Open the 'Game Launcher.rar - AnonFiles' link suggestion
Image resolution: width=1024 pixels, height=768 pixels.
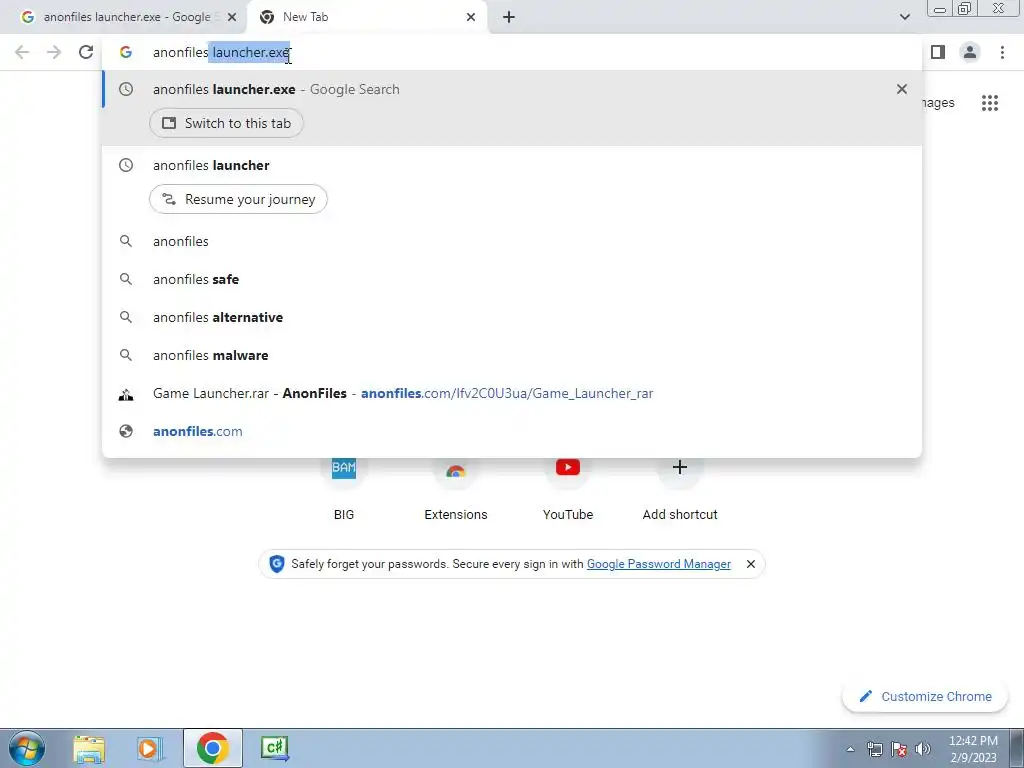(x=512, y=393)
